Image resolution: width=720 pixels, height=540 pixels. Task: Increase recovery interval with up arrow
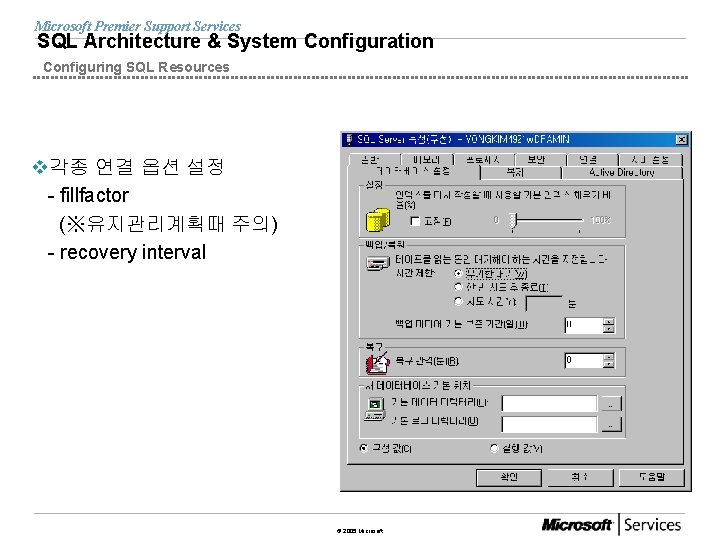(x=608, y=357)
